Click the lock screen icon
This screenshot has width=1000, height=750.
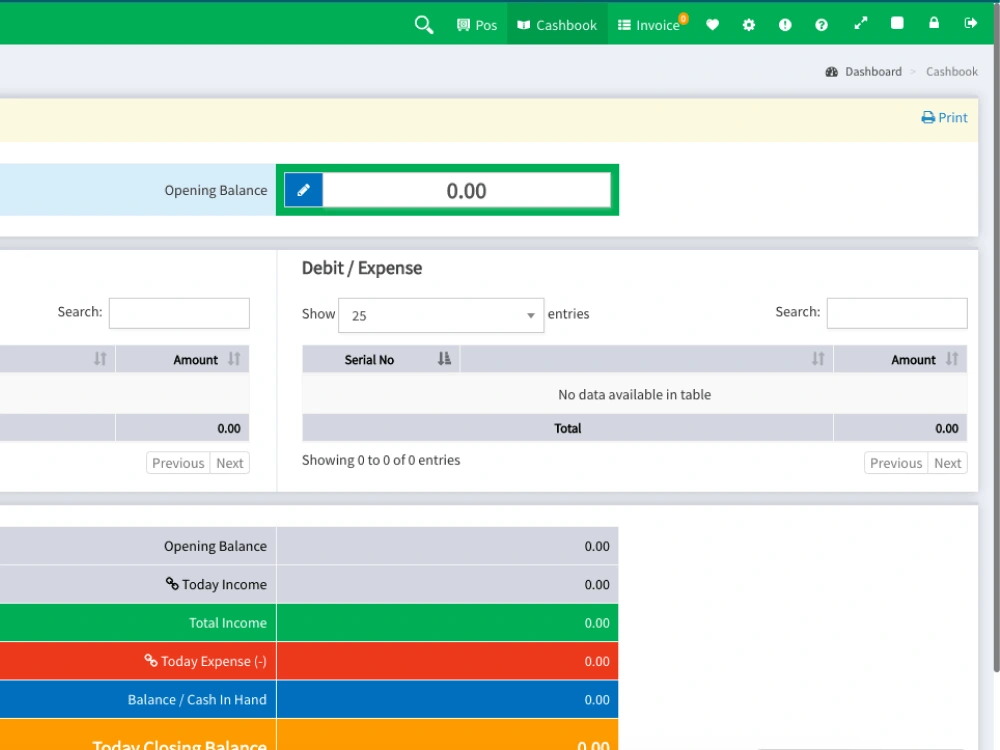coord(934,24)
